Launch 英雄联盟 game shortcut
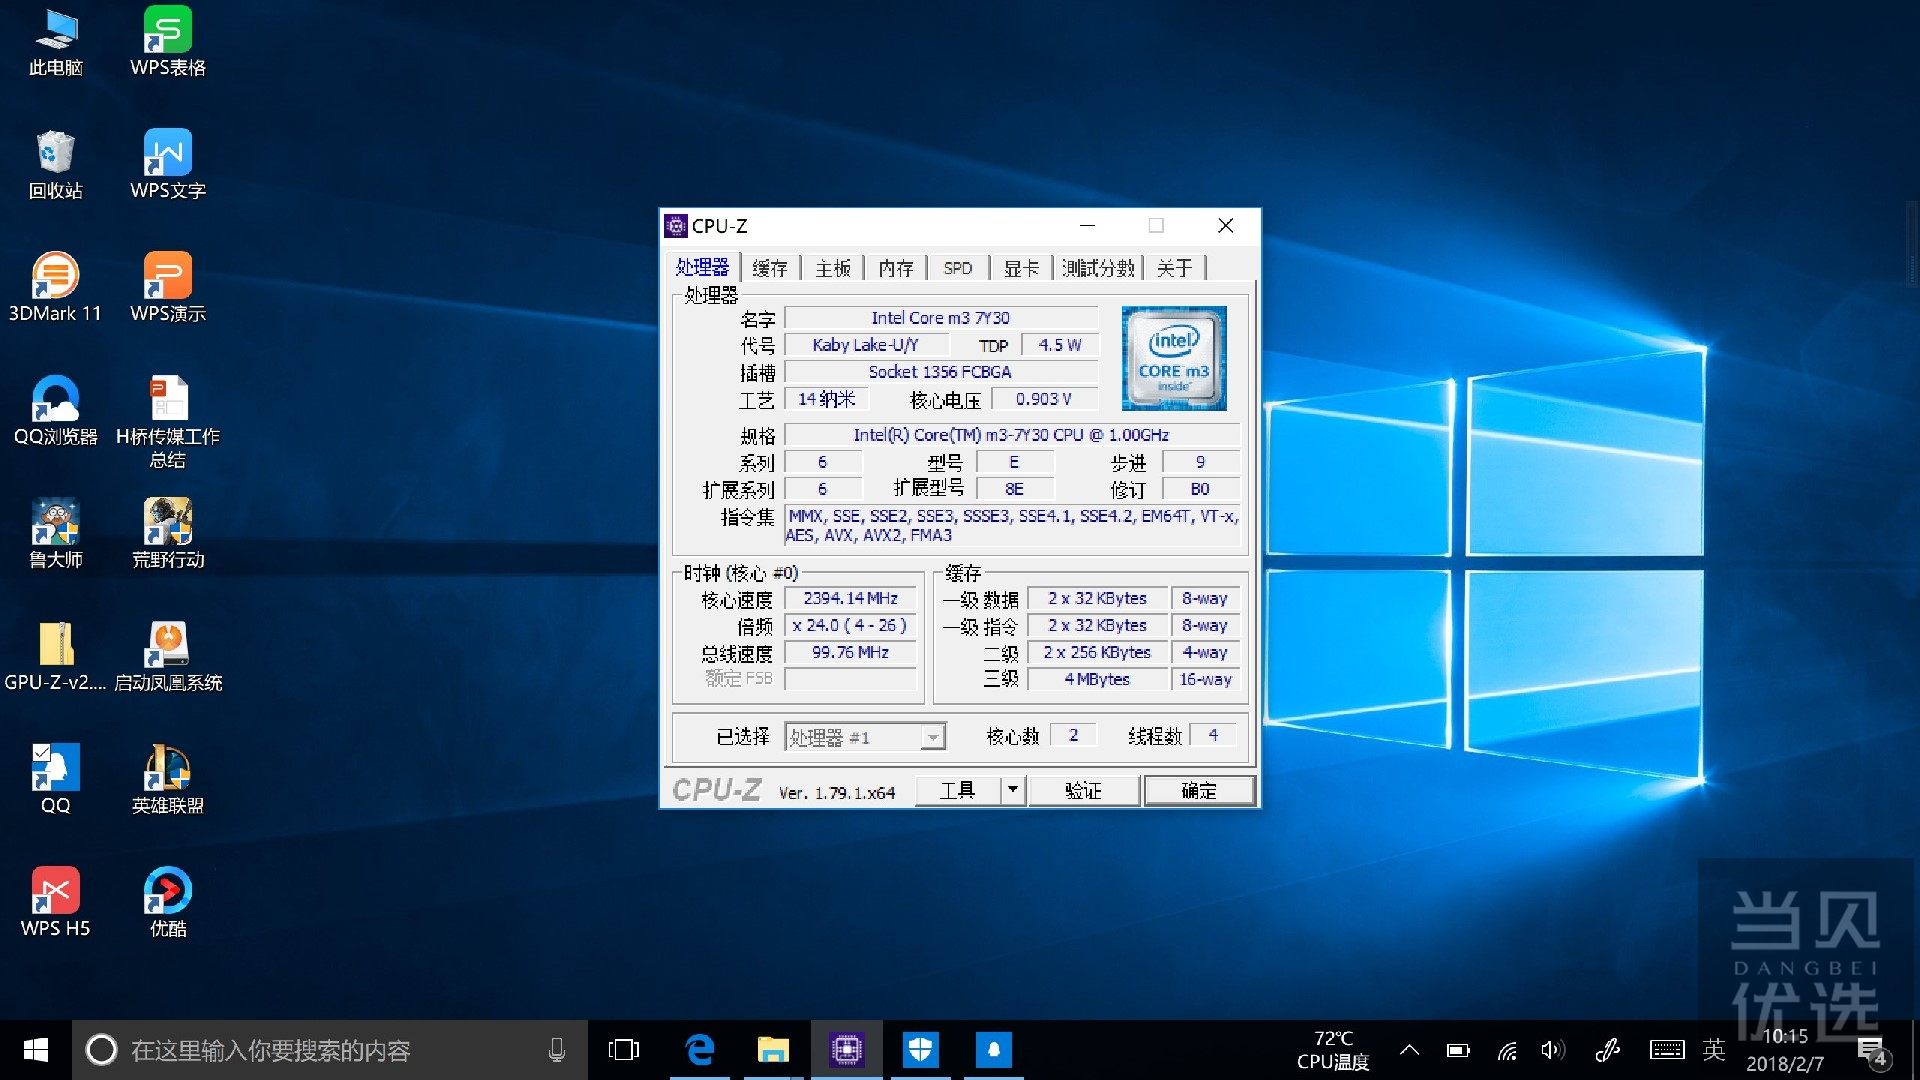The height and width of the screenshot is (1080, 1920). click(168, 780)
